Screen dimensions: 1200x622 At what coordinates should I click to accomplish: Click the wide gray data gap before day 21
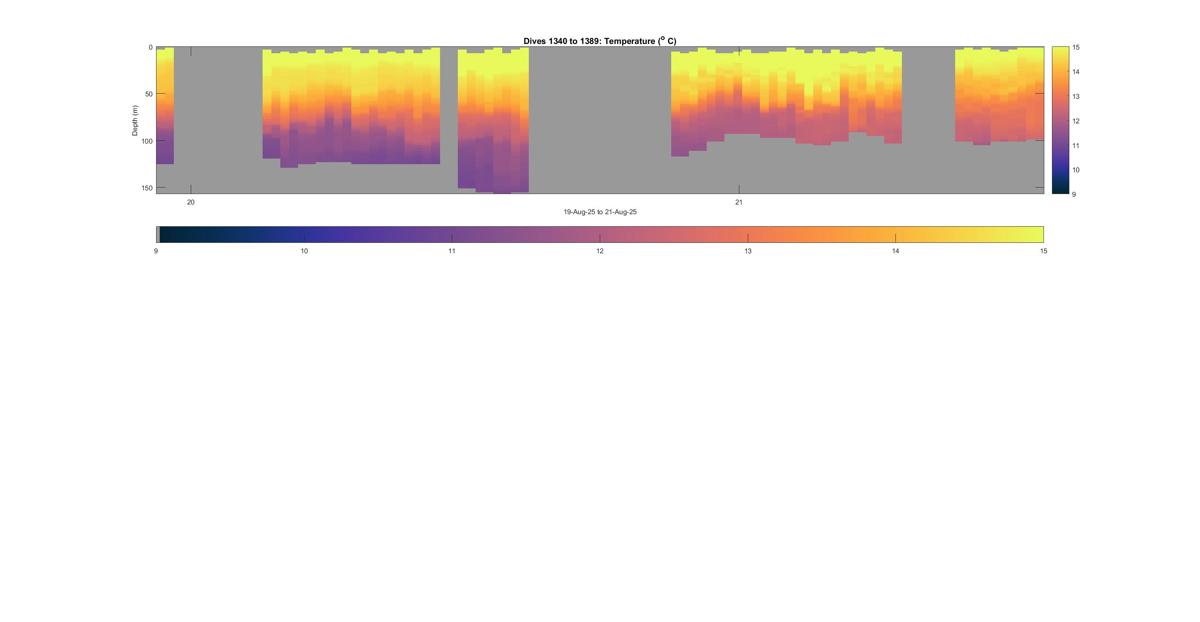(600, 120)
